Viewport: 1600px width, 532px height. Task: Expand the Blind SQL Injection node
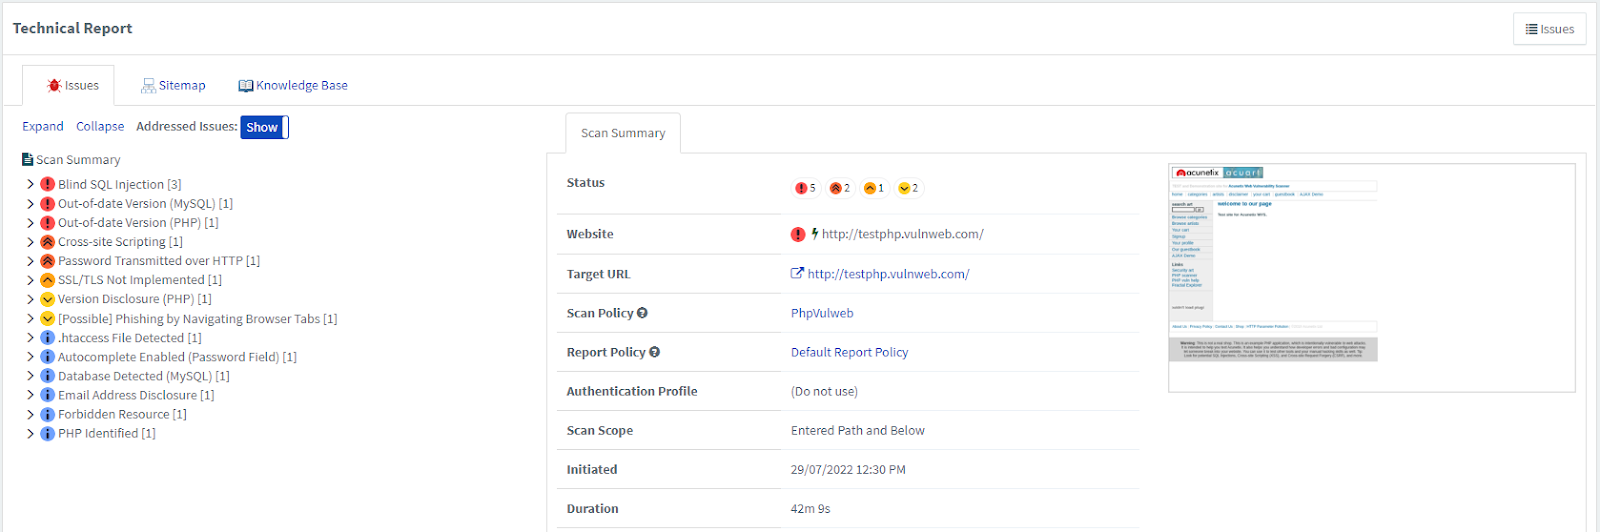pos(30,184)
